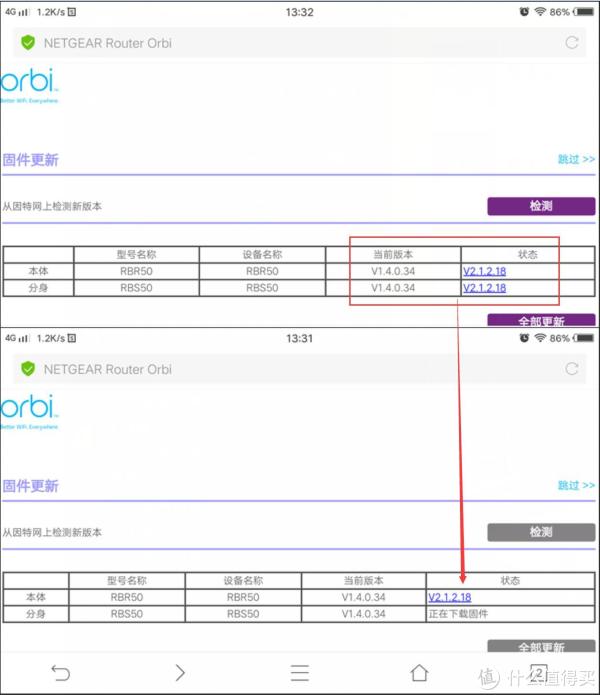Tap the browser forward chevron icon
Image resolution: width=600 pixels, height=695 pixels.
(180, 672)
